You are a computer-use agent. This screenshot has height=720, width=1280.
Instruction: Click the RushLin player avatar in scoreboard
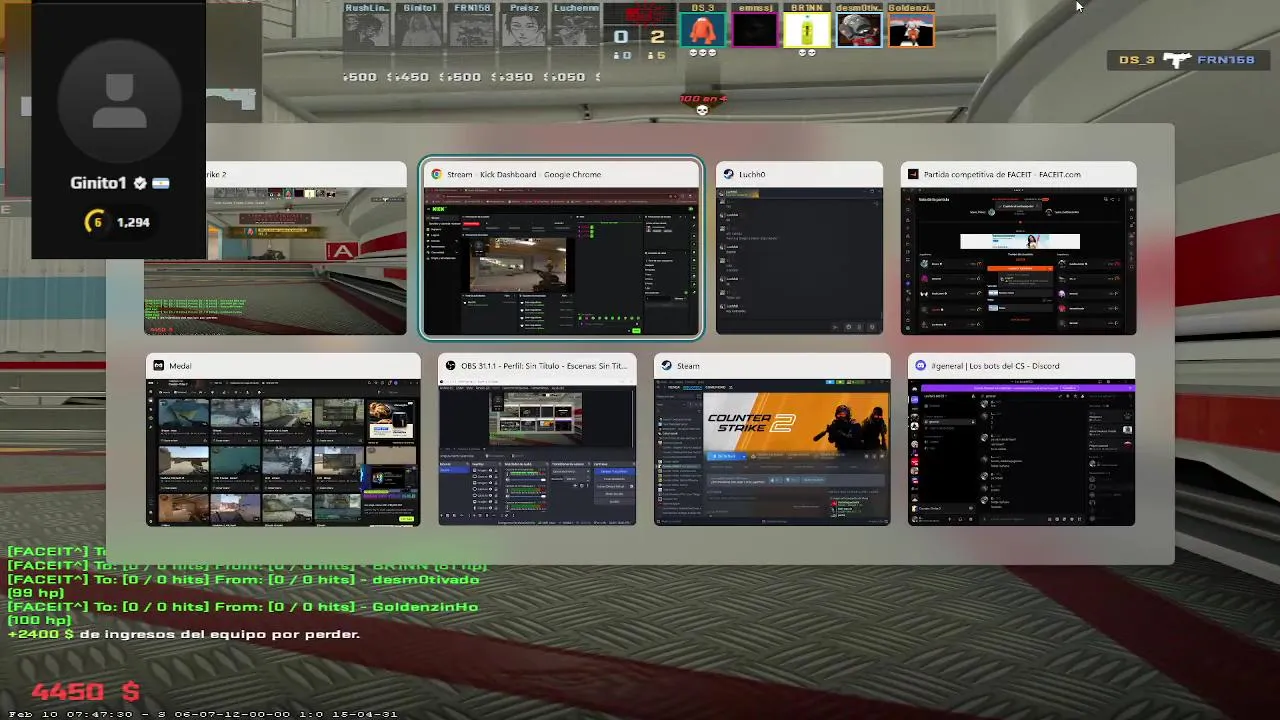point(367,30)
